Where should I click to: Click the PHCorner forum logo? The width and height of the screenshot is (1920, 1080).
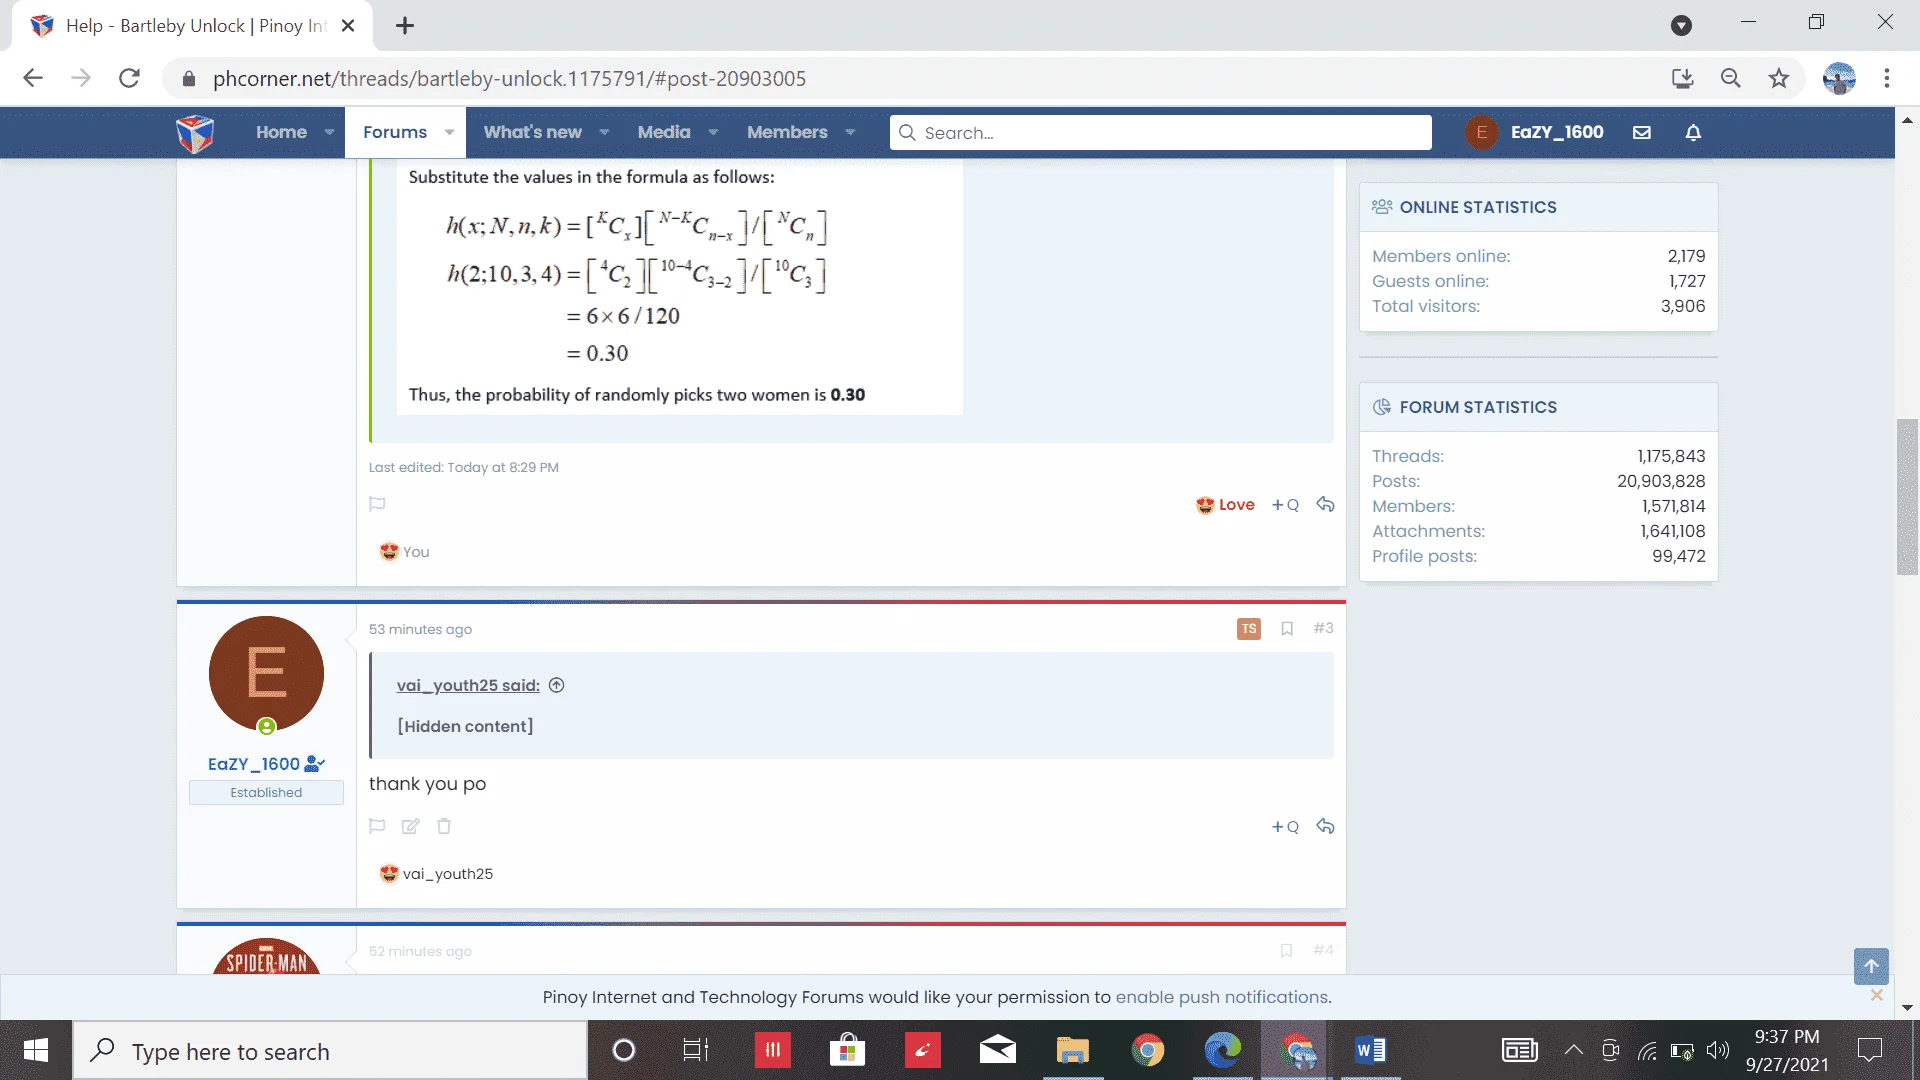click(195, 132)
